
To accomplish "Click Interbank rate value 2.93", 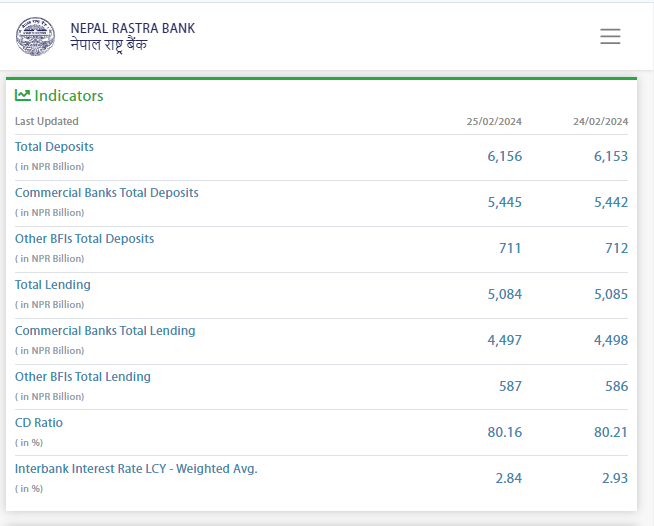I will pyautogui.click(x=614, y=478).
